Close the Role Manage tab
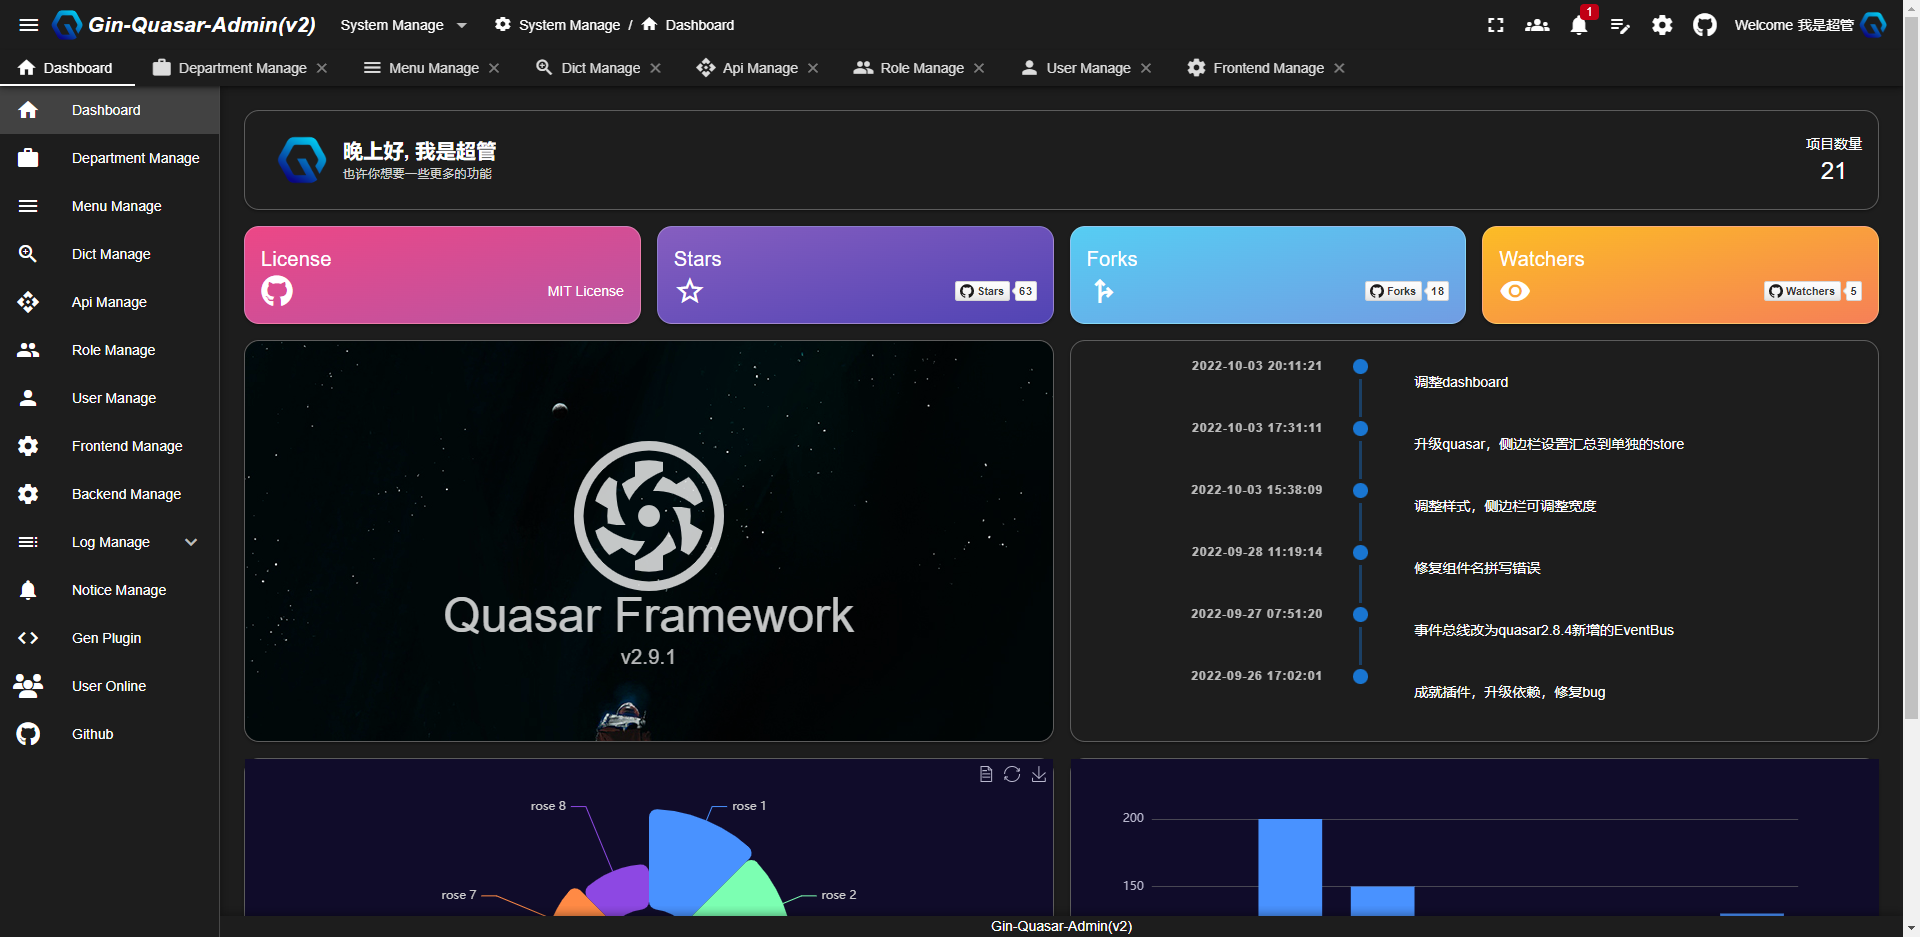 pyautogui.click(x=980, y=68)
